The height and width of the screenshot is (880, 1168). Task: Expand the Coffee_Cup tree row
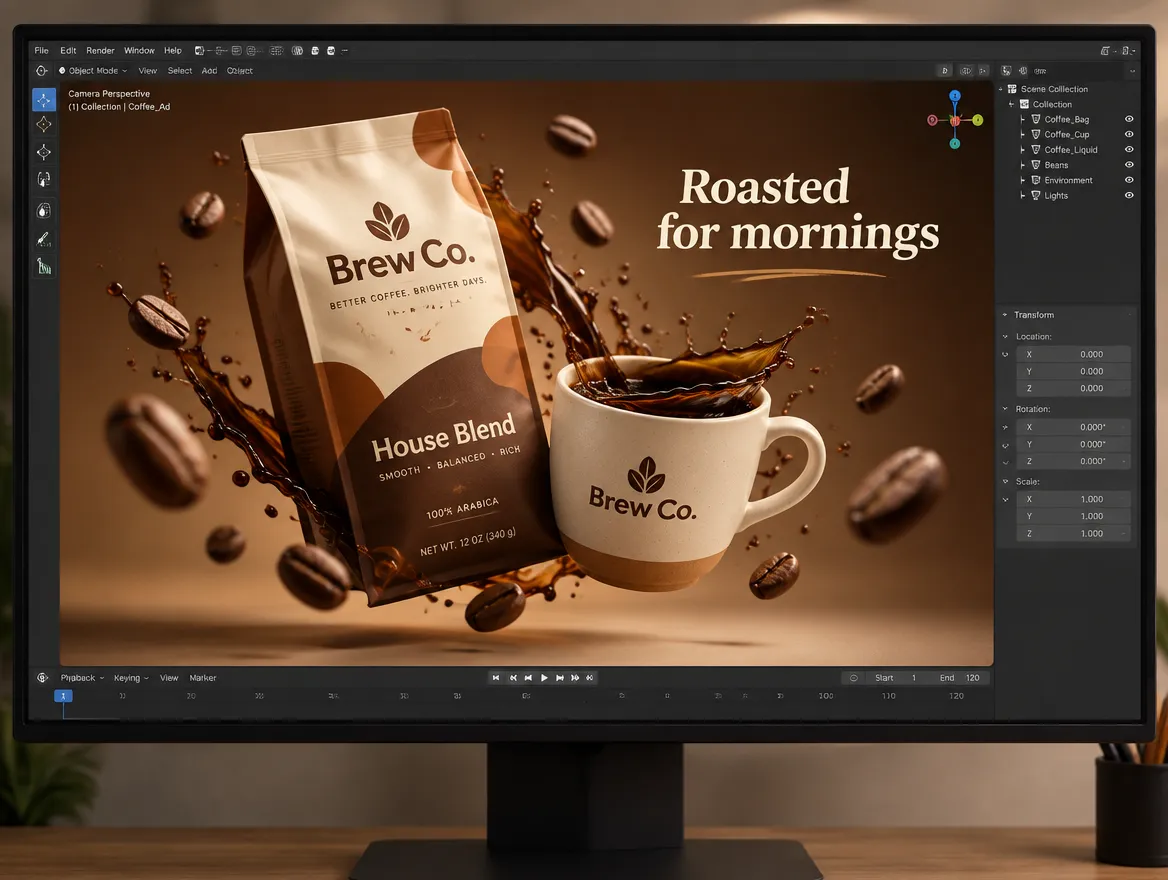tap(1023, 135)
